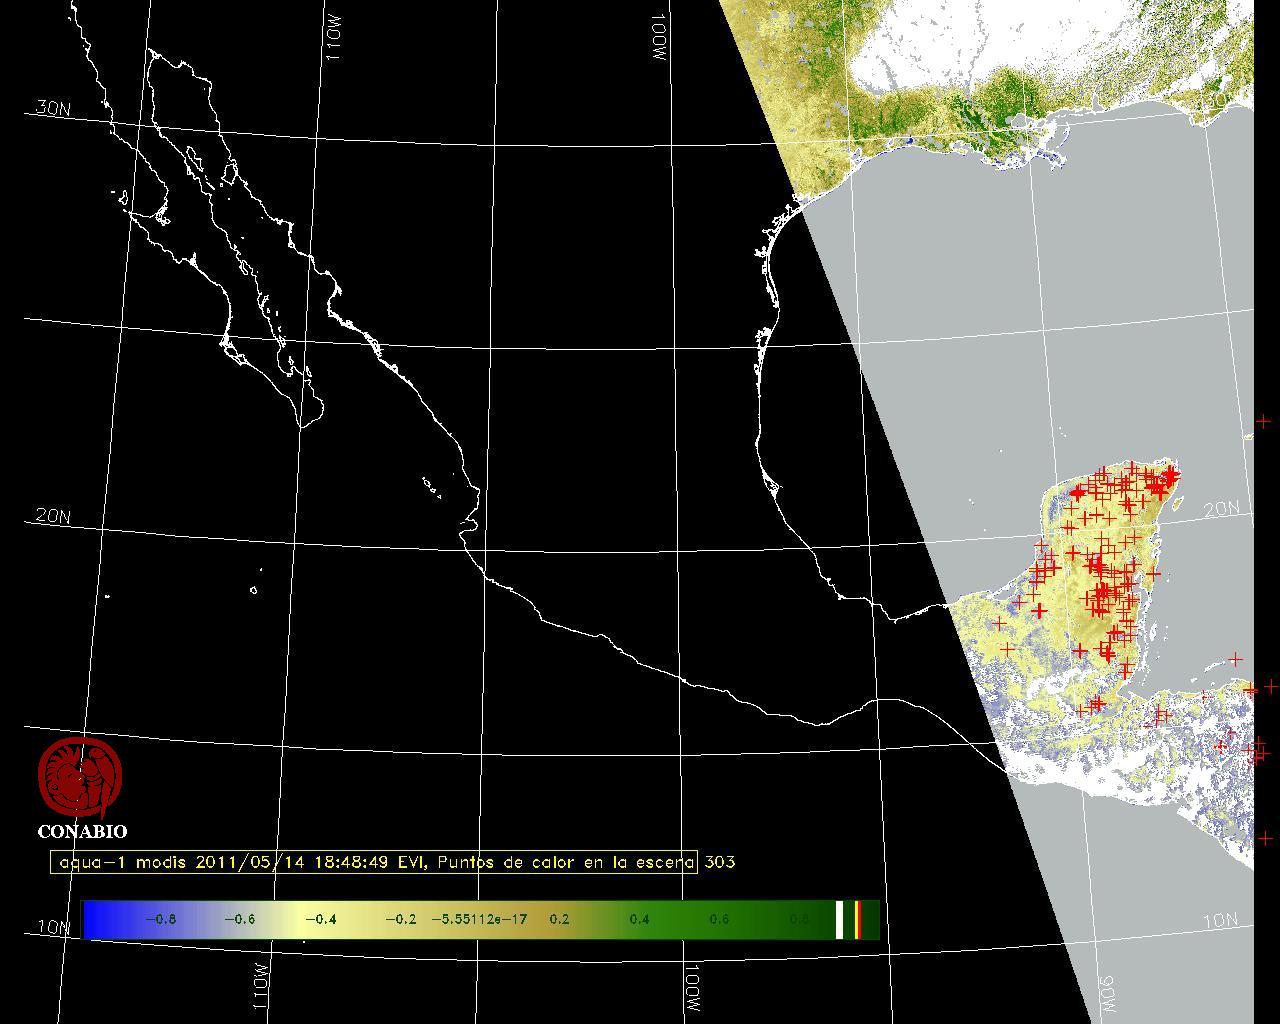Click the 30N latitude label on left

click(x=53, y=108)
